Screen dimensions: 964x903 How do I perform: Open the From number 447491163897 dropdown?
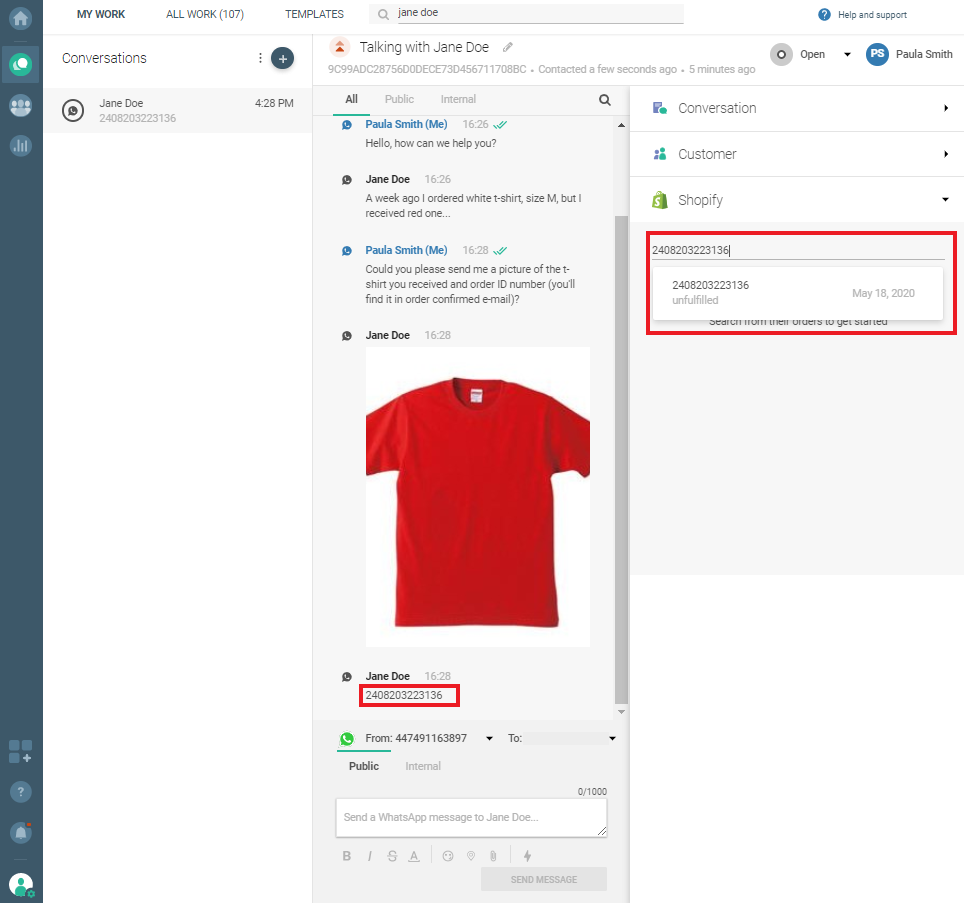point(489,739)
